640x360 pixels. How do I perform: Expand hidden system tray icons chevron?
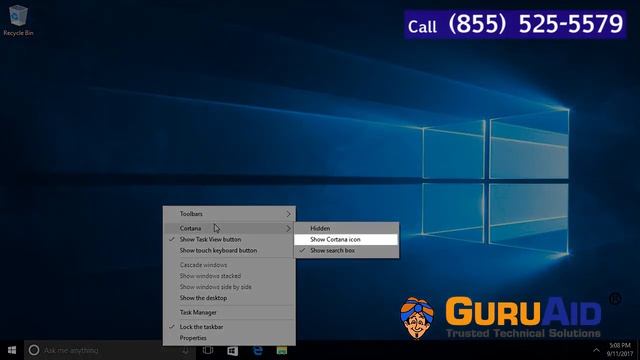coord(596,350)
